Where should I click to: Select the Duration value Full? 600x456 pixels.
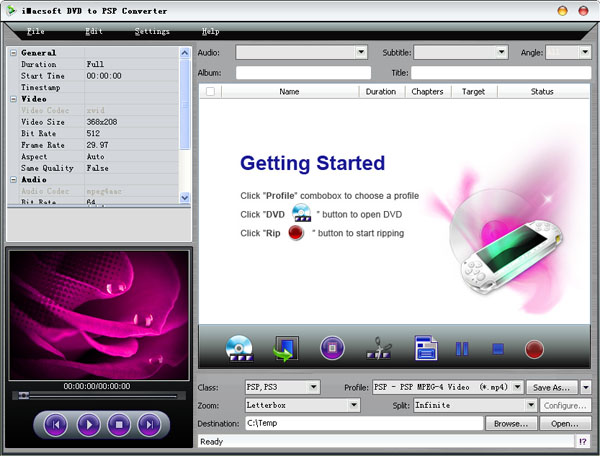[95, 64]
